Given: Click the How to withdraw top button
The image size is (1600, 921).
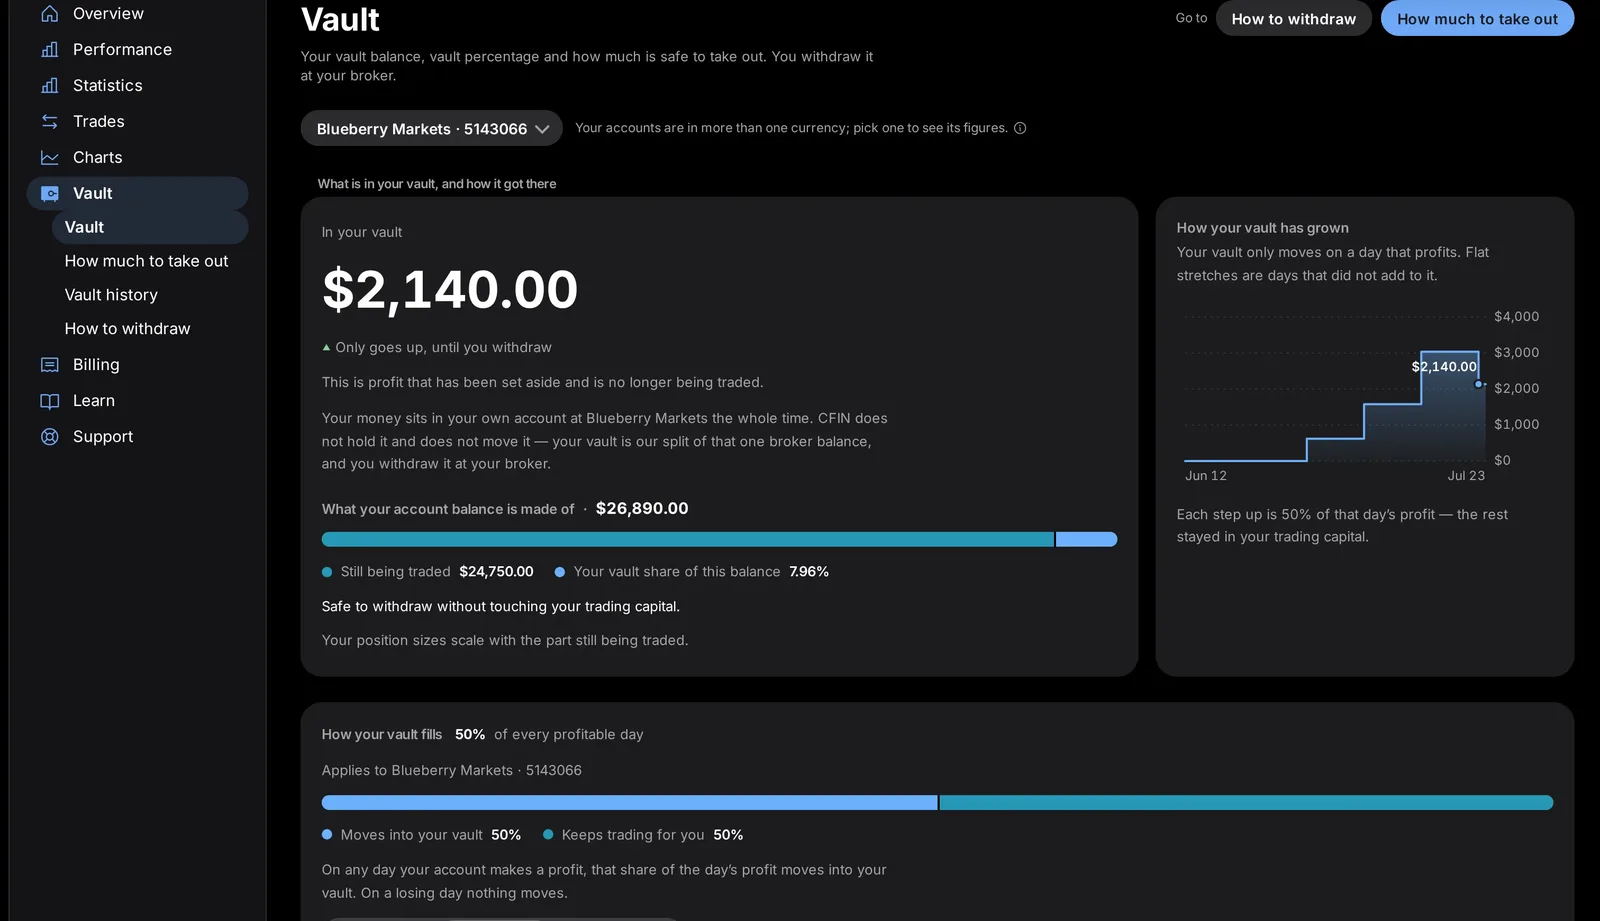Looking at the screenshot, I should pyautogui.click(x=1293, y=19).
